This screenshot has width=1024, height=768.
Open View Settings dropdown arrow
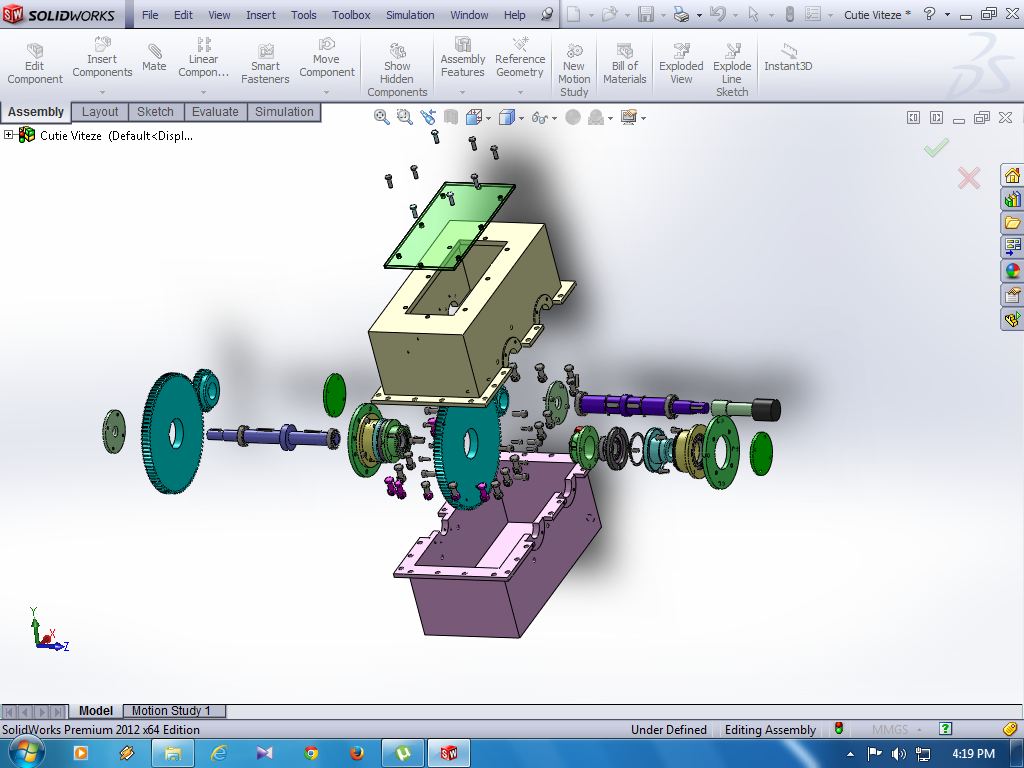(643, 118)
